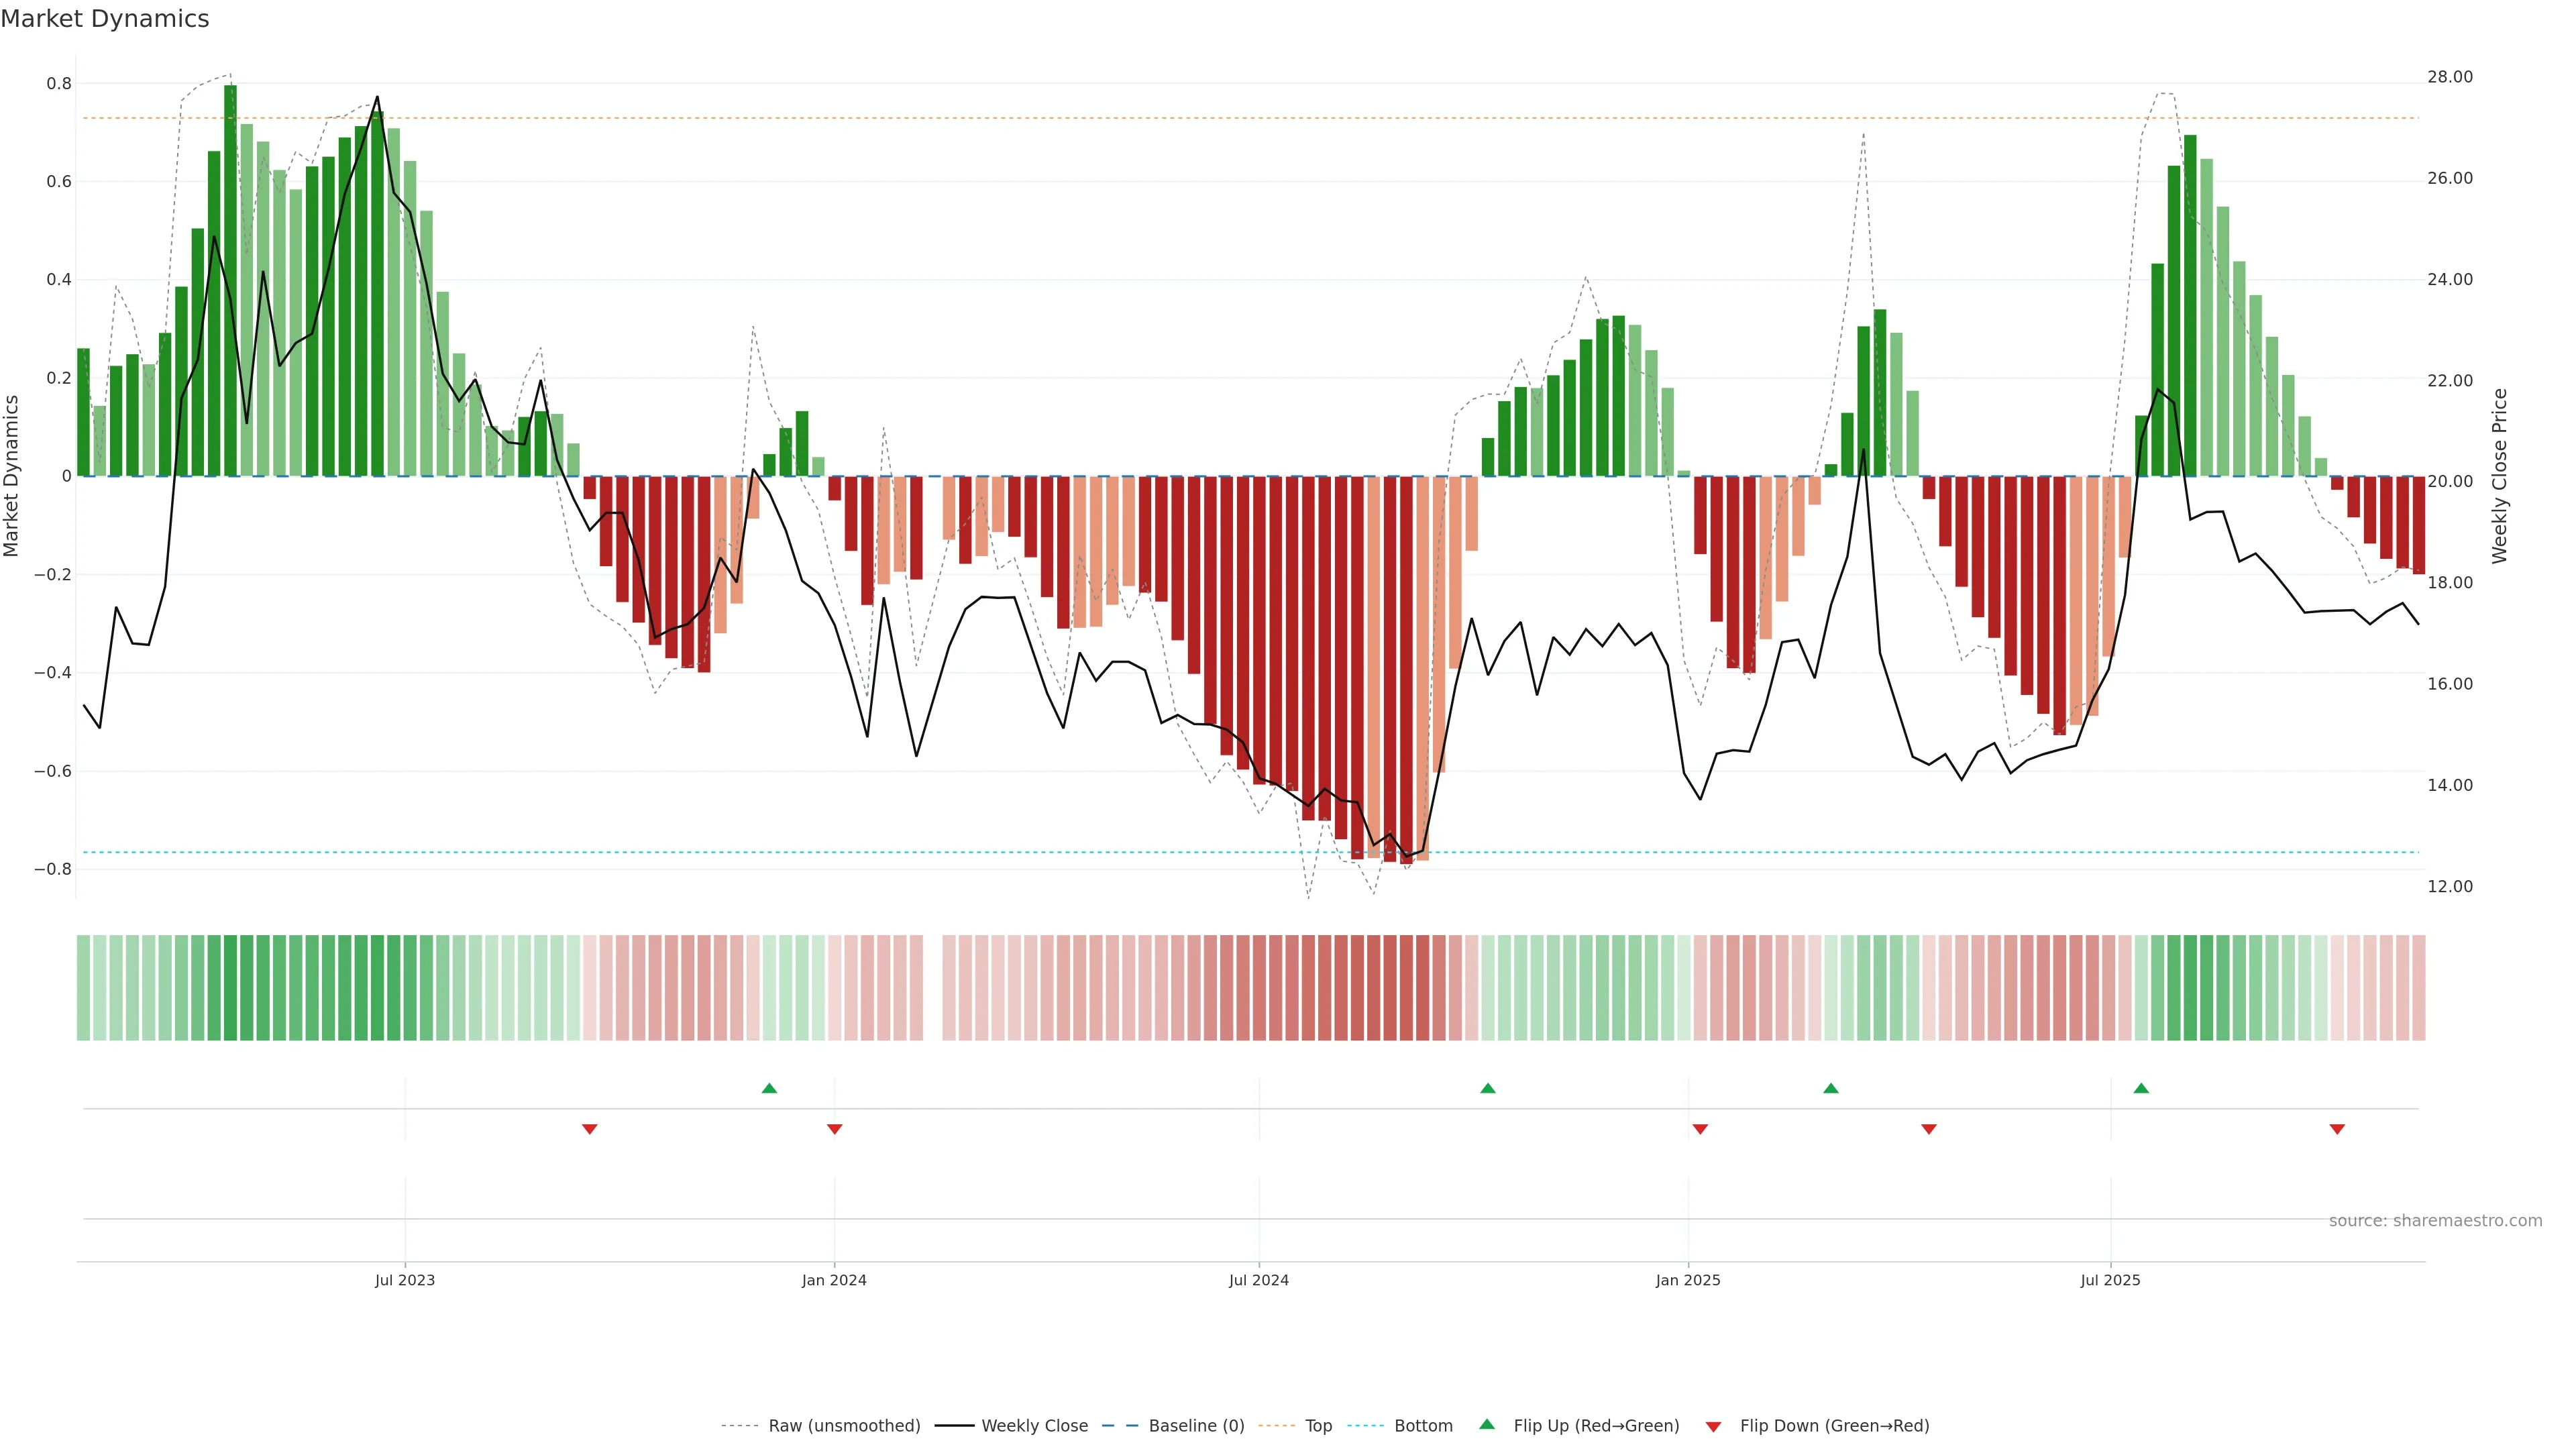Click the leftmost red Flip Down triangle marker
The width and height of the screenshot is (2576, 1449).
[x=590, y=1129]
